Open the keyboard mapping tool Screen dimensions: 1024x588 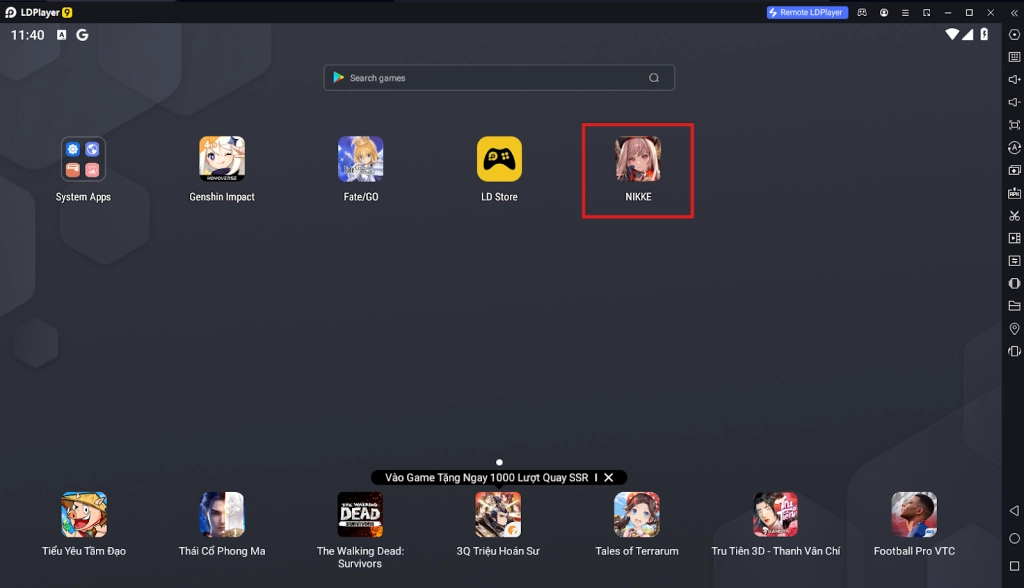click(x=1014, y=57)
